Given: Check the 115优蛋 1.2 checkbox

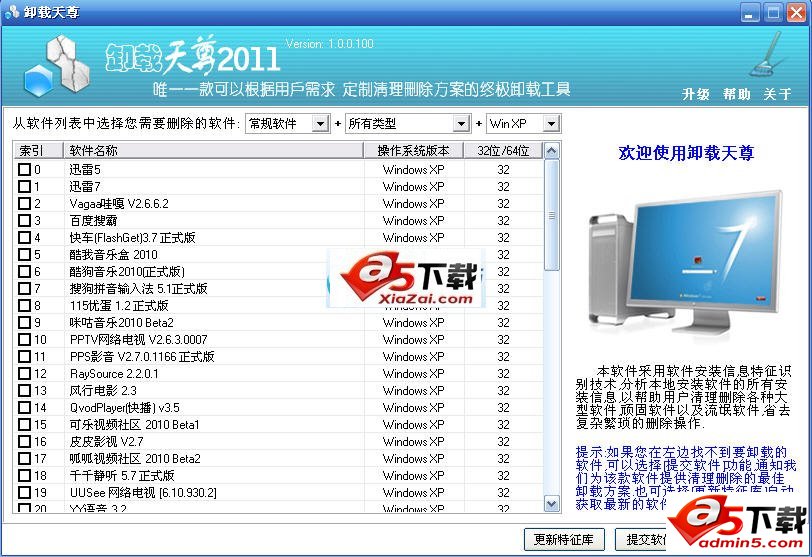Looking at the screenshot, I should [x=24, y=305].
